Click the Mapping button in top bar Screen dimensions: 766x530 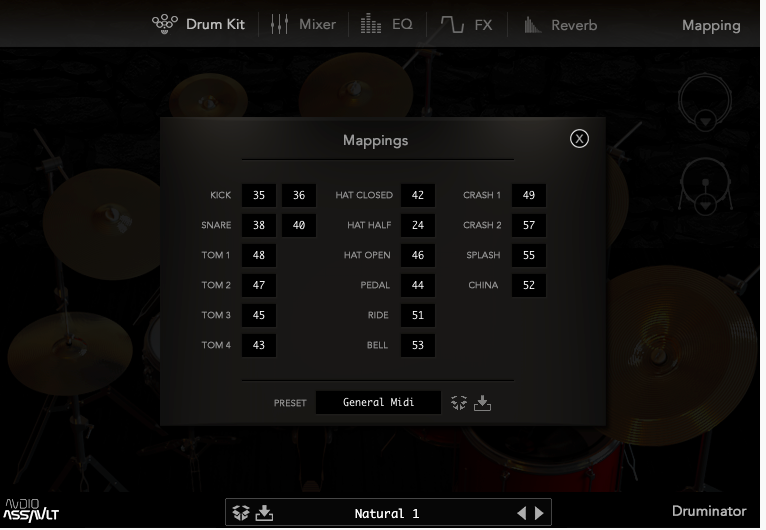(711, 25)
